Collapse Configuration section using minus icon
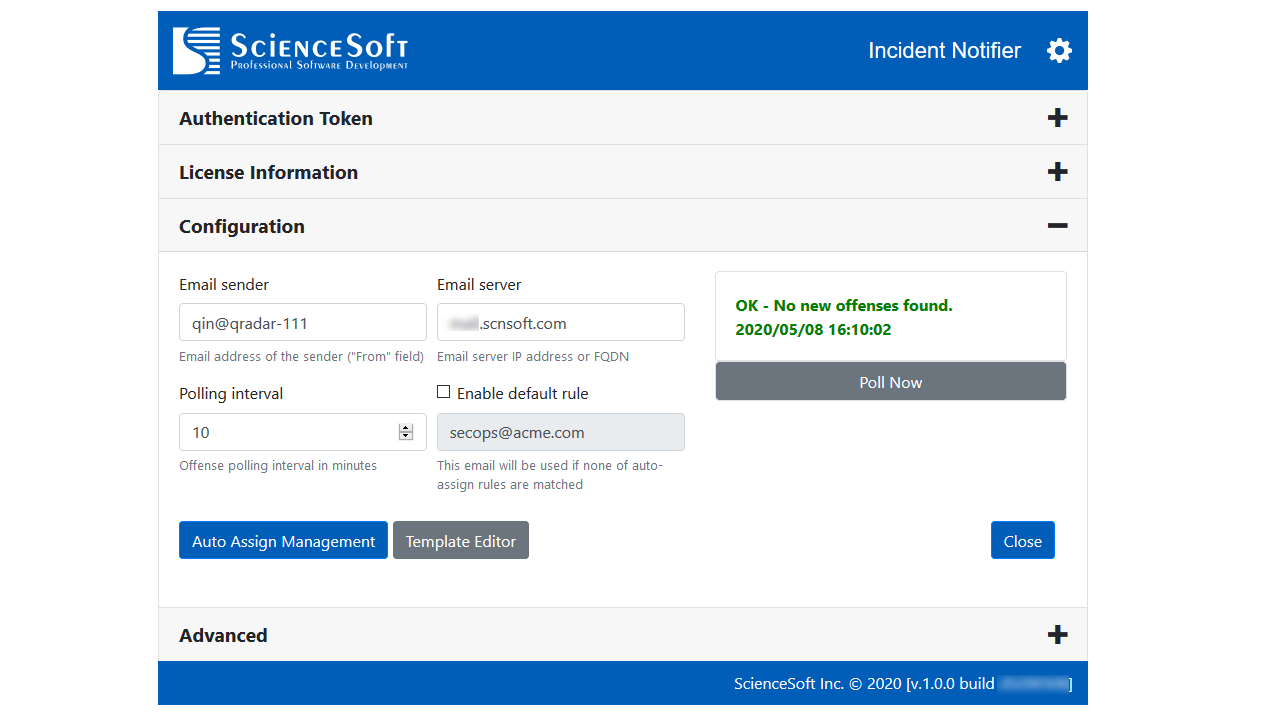The height and width of the screenshot is (720, 1280). coord(1057,226)
